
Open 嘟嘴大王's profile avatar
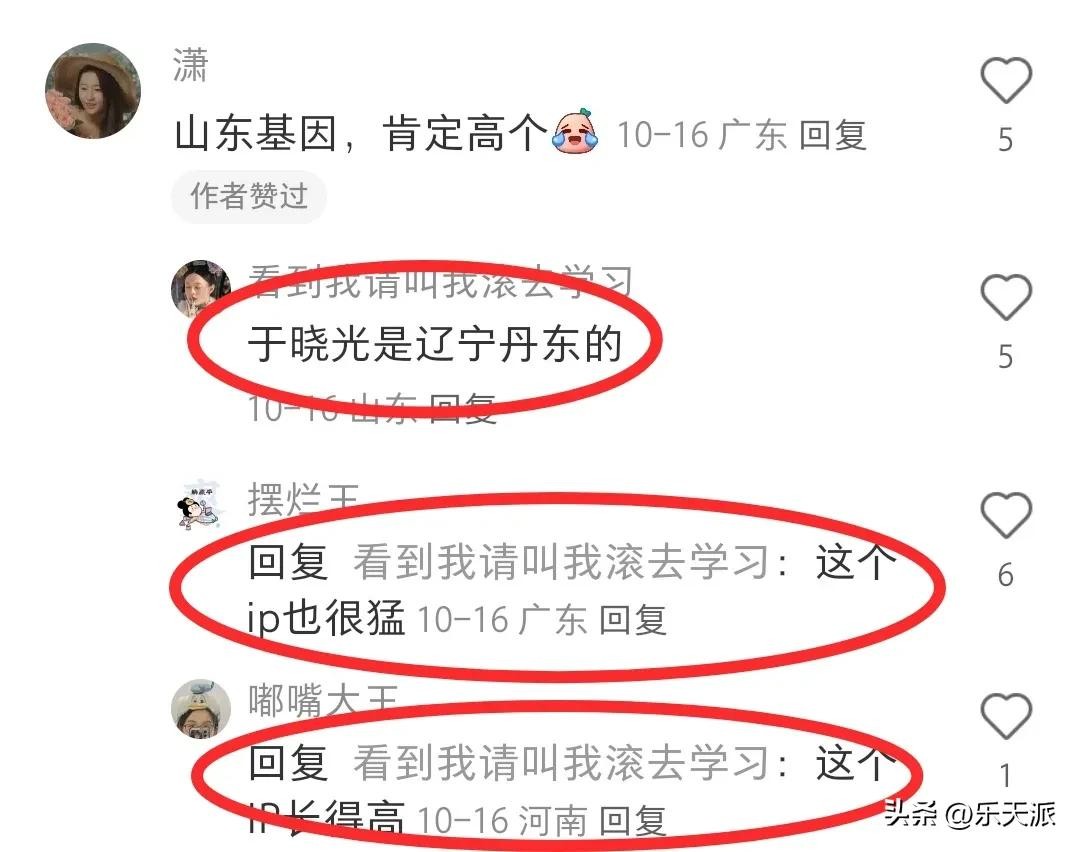point(200,709)
